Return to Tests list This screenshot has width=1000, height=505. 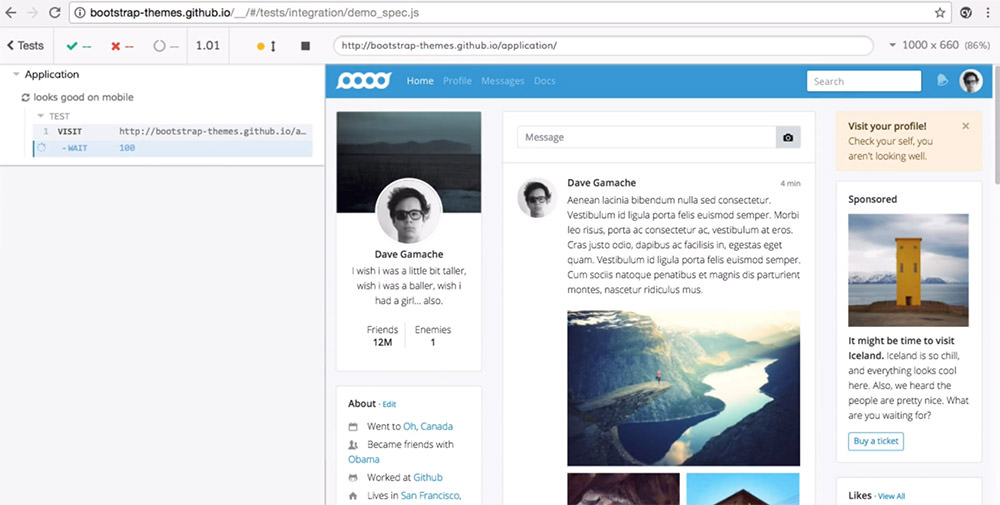(26, 45)
